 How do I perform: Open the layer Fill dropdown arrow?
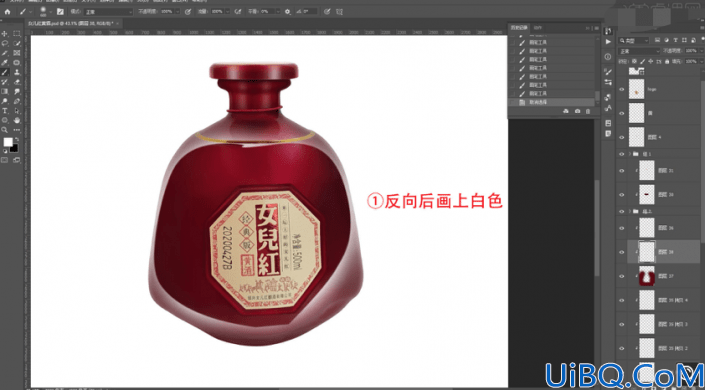pyautogui.click(x=701, y=62)
